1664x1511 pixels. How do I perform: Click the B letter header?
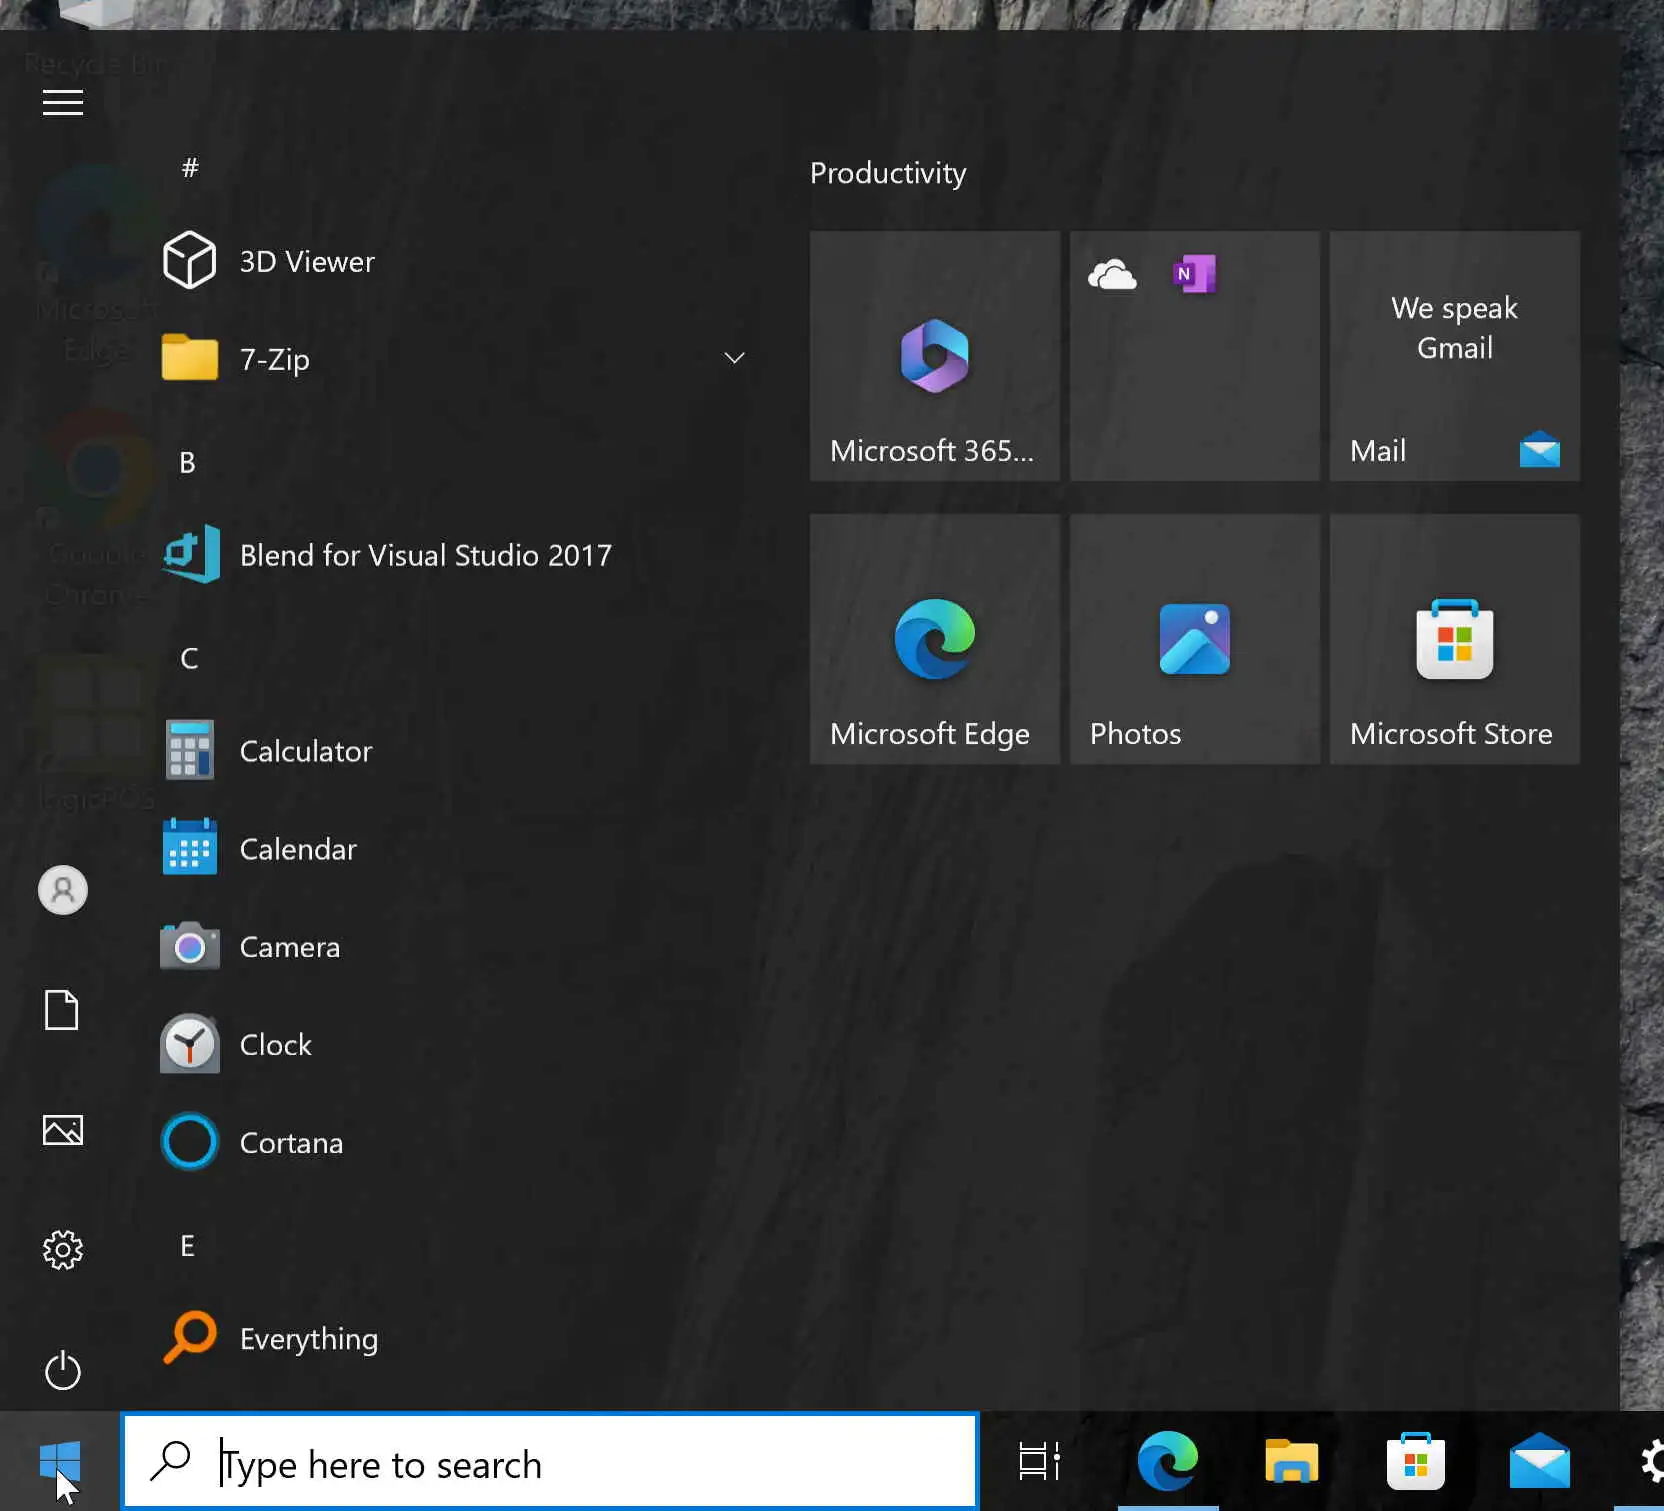click(187, 462)
